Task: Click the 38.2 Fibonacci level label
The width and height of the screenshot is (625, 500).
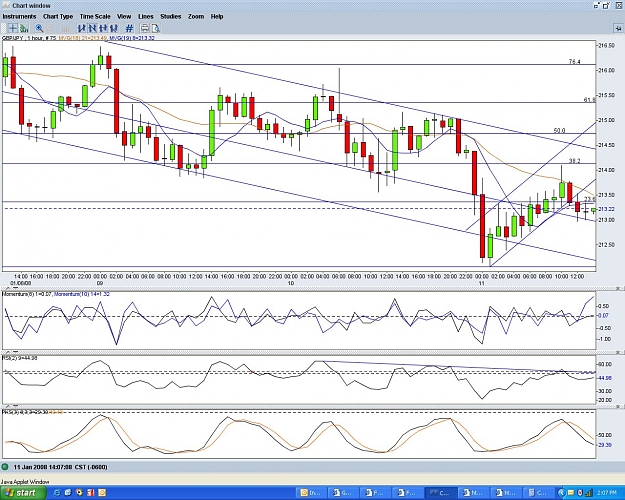Action: pyautogui.click(x=574, y=161)
